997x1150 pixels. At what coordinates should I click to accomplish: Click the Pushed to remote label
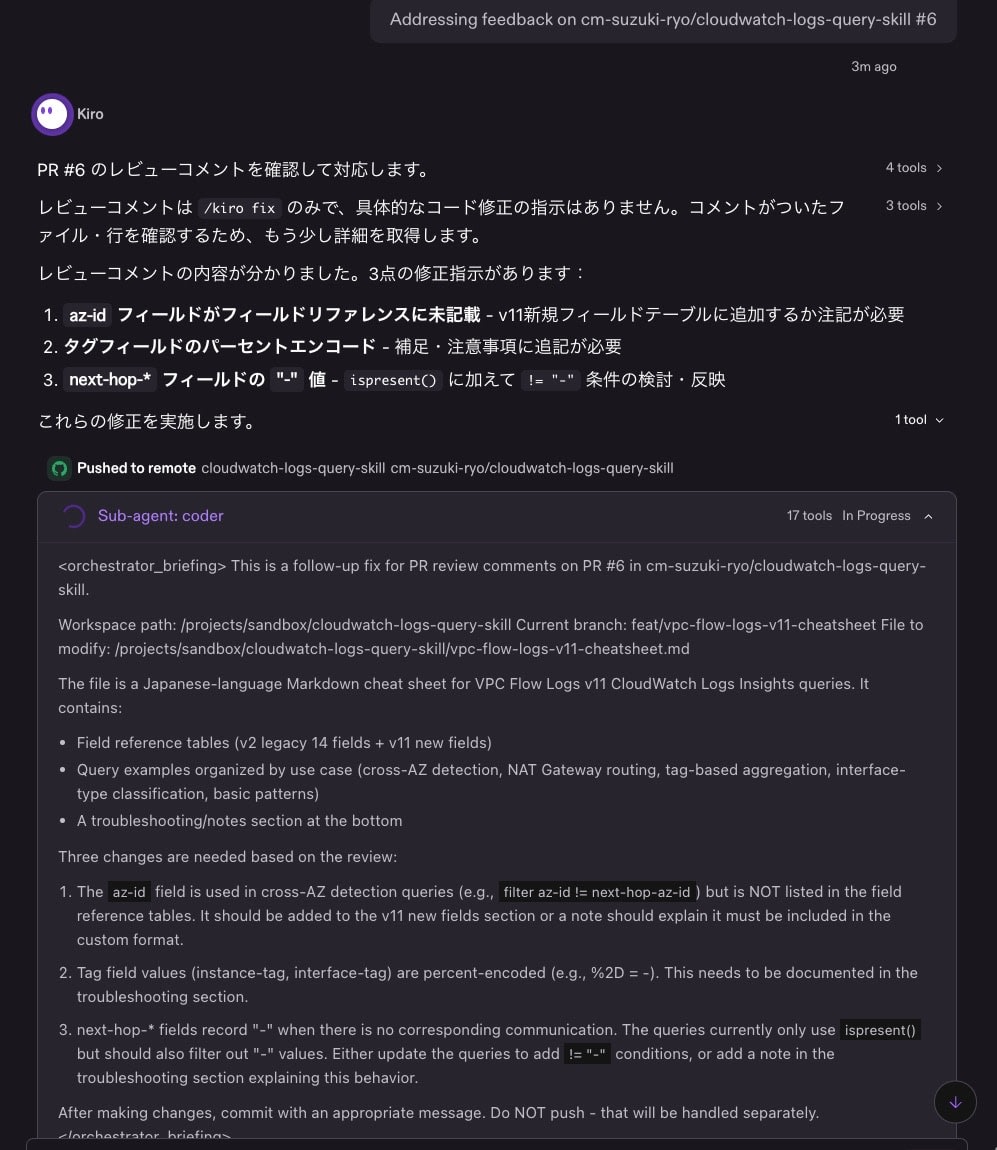coord(136,468)
